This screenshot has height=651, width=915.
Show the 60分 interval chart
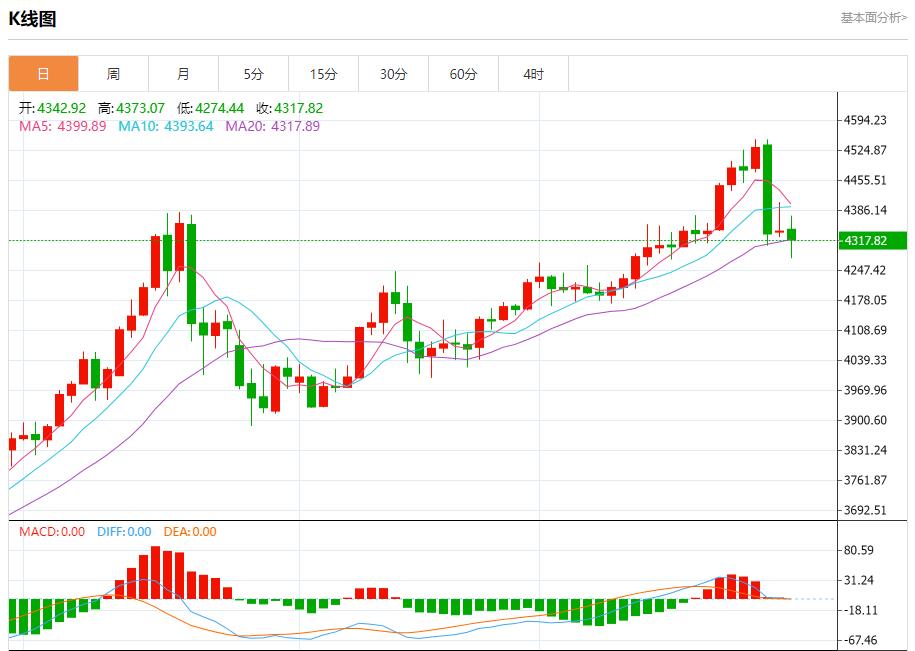point(463,74)
